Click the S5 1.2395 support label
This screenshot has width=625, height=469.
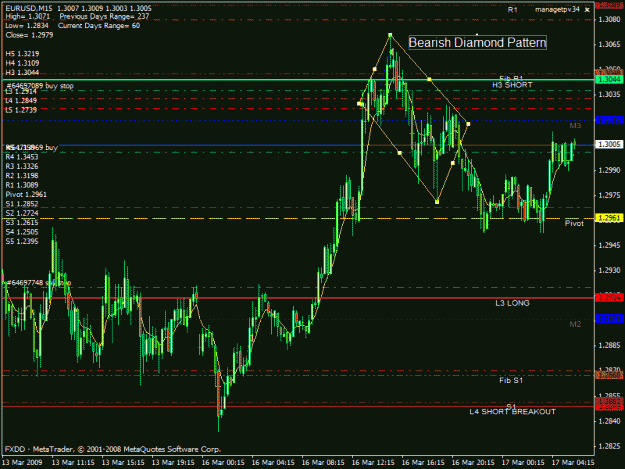tap(22, 241)
